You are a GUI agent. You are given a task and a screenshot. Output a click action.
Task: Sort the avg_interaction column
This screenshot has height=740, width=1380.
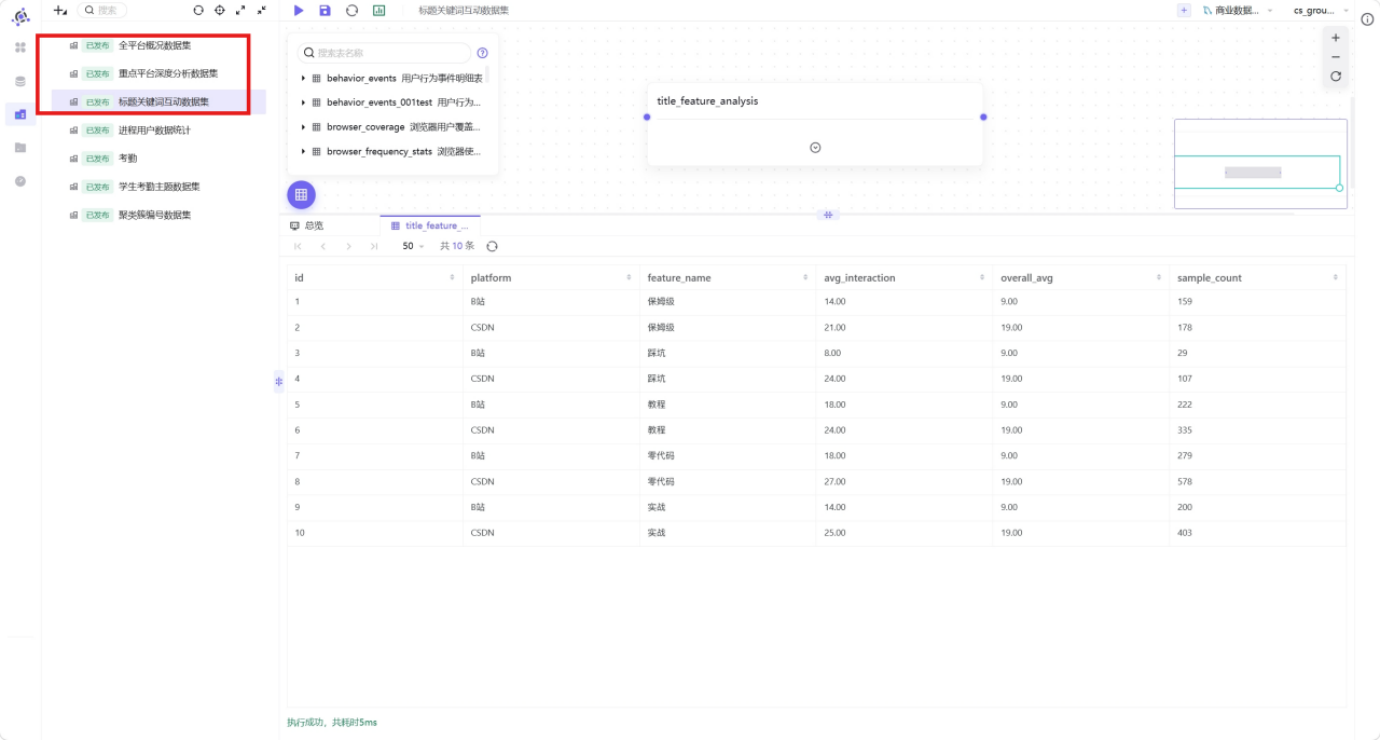pyautogui.click(x=982, y=277)
